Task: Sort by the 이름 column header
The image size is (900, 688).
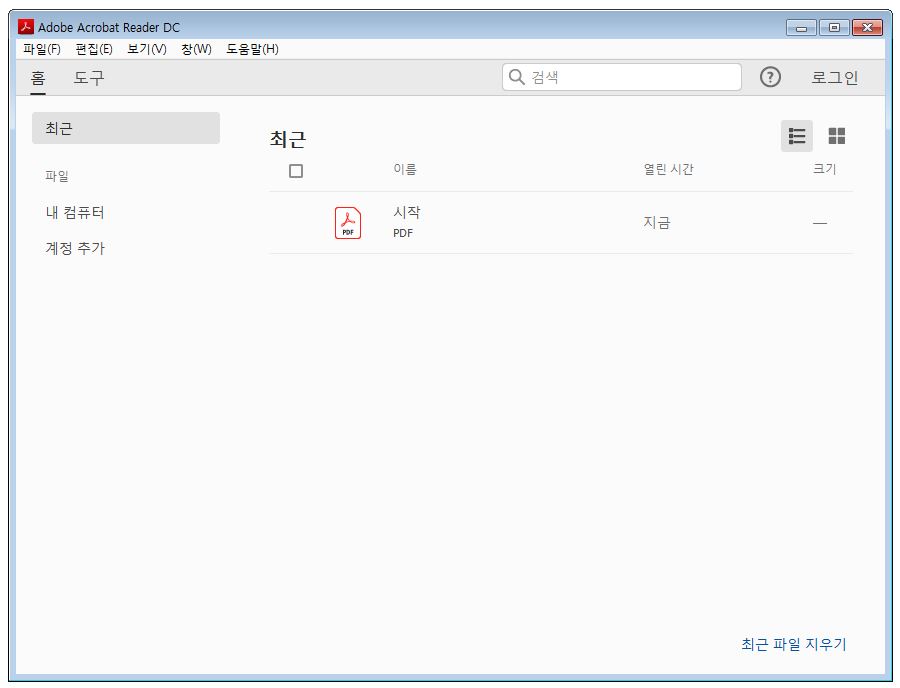Action: [x=405, y=169]
